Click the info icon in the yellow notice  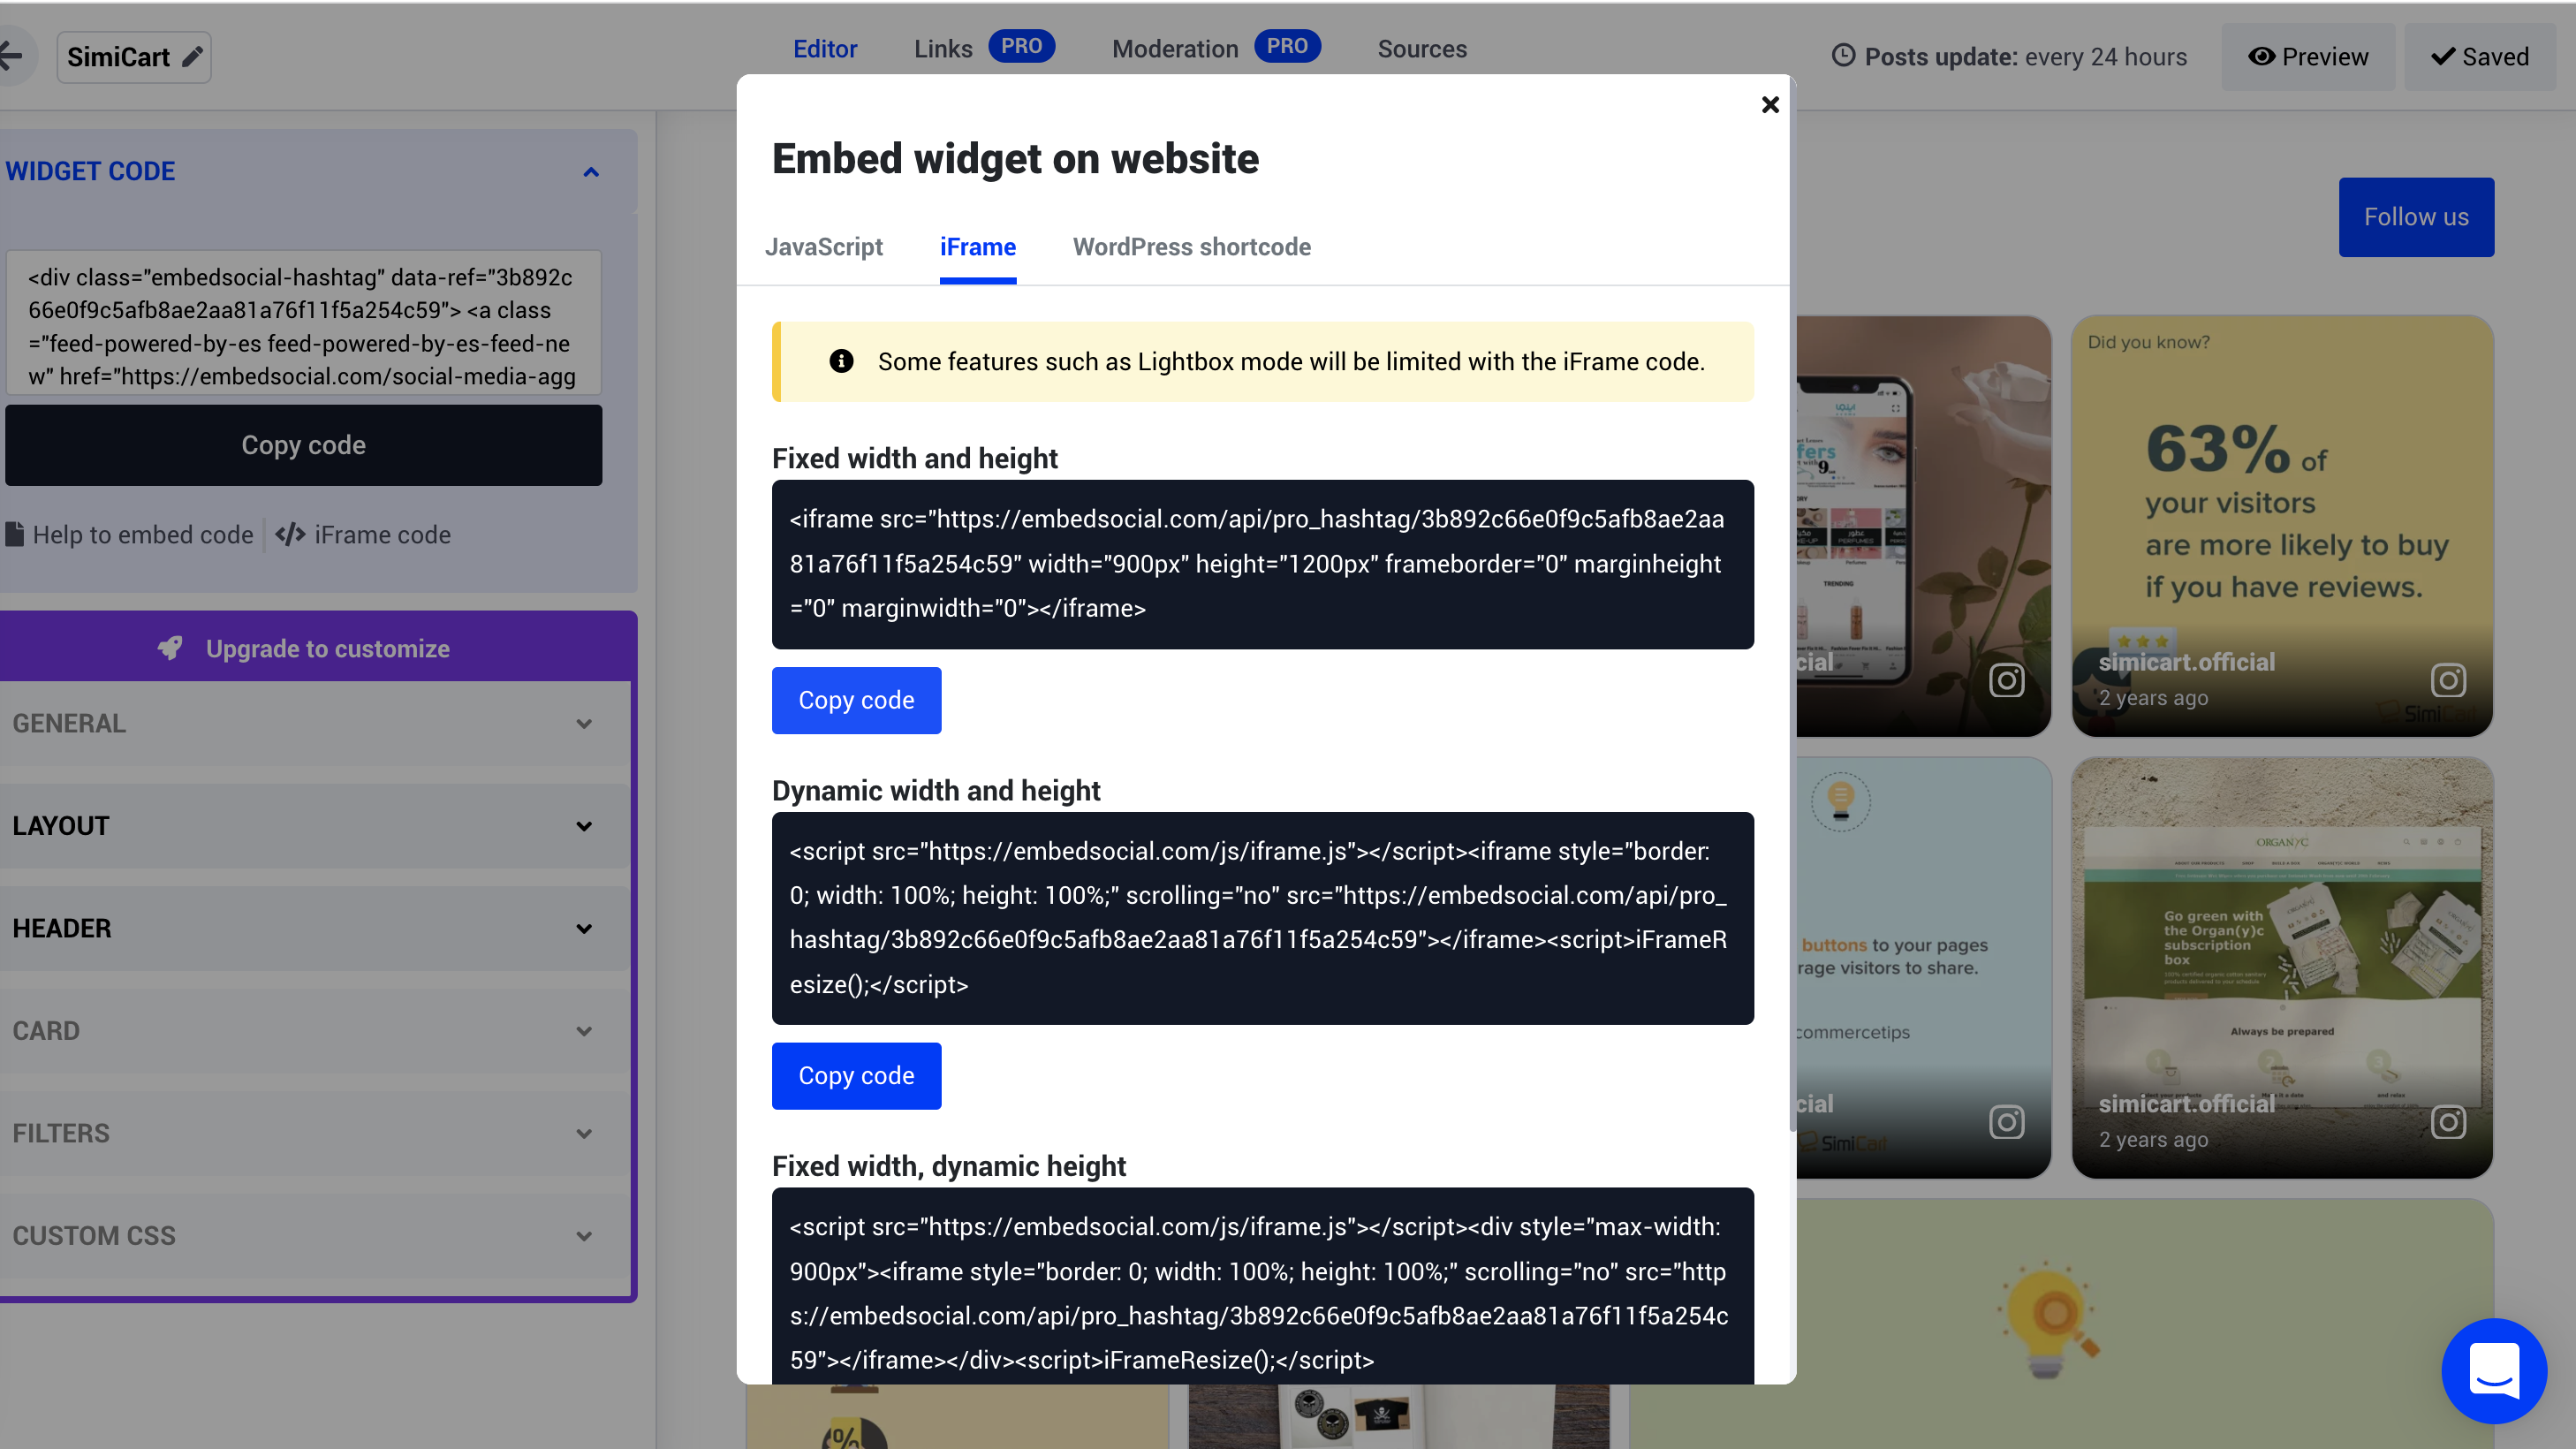coord(841,361)
